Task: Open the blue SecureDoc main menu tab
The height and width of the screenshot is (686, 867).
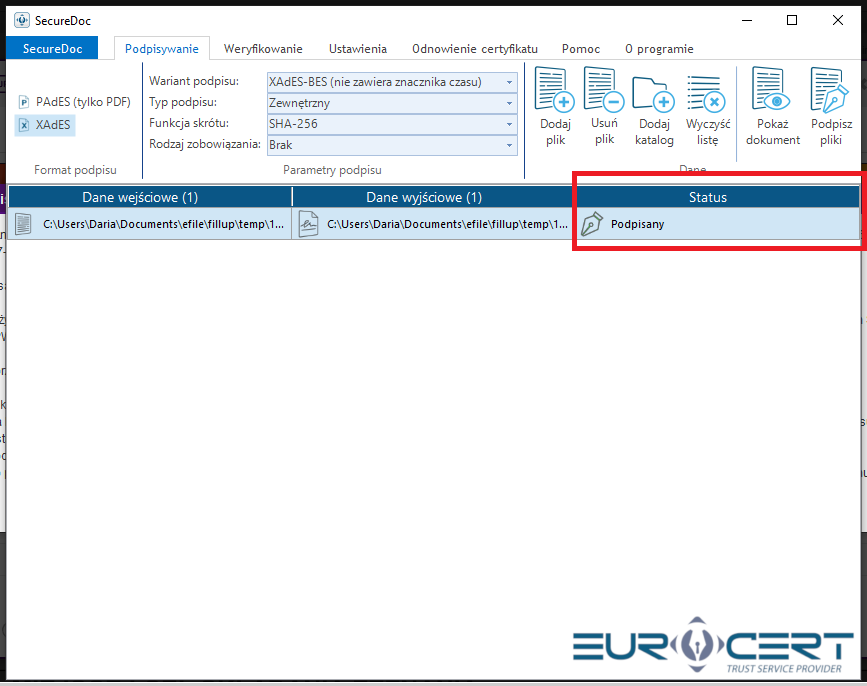Action: [53, 49]
